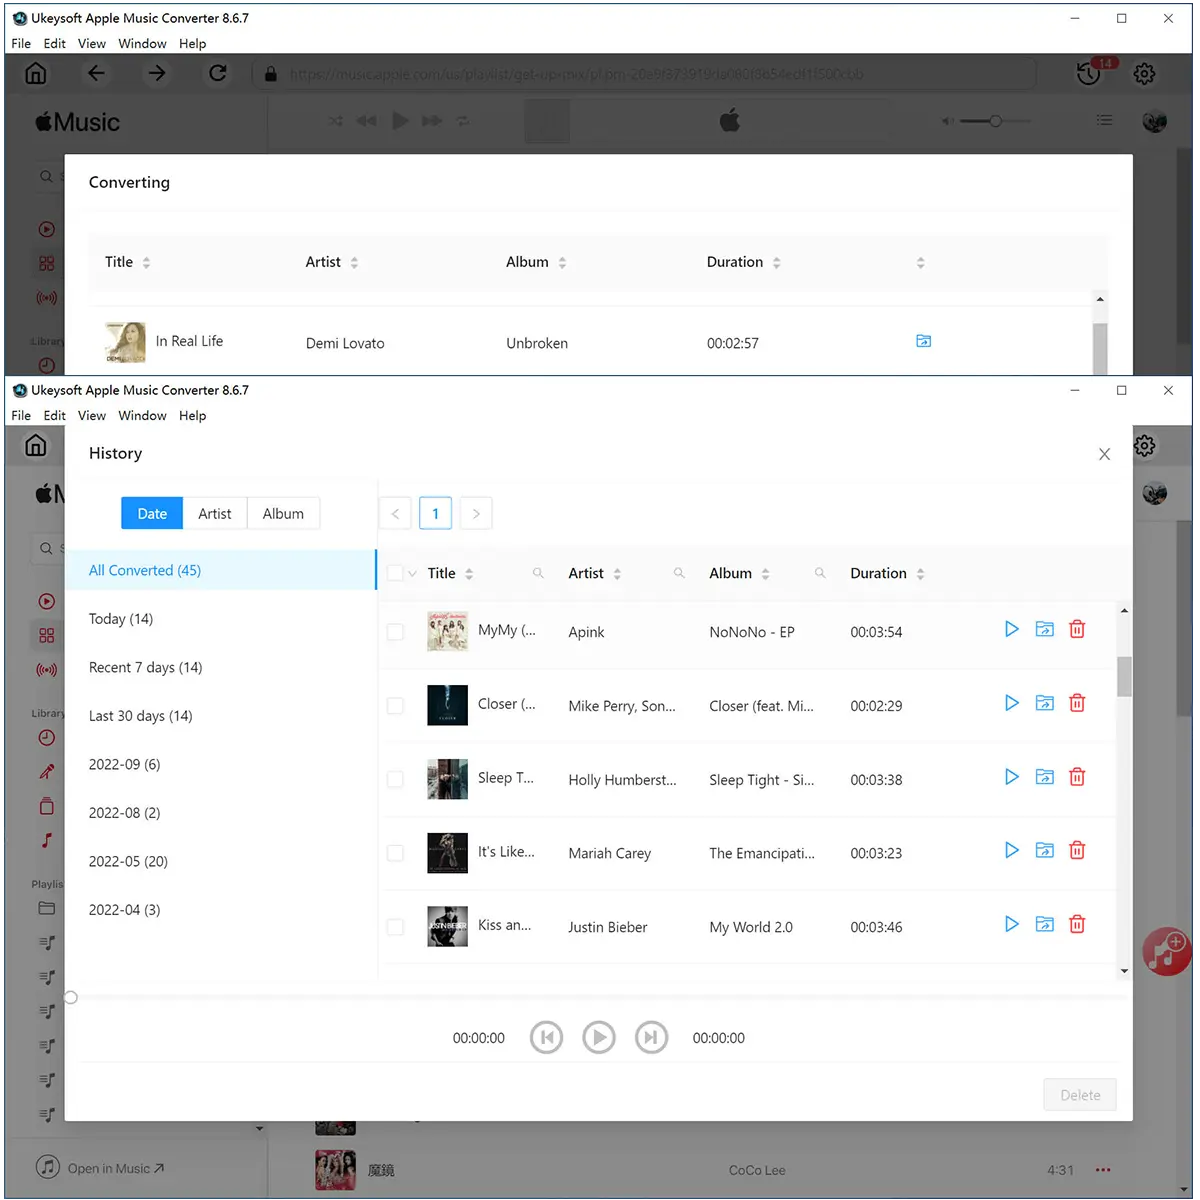Tick checkbox for MyMy row
This screenshot has width=1200, height=1200.
pos(395,632)
